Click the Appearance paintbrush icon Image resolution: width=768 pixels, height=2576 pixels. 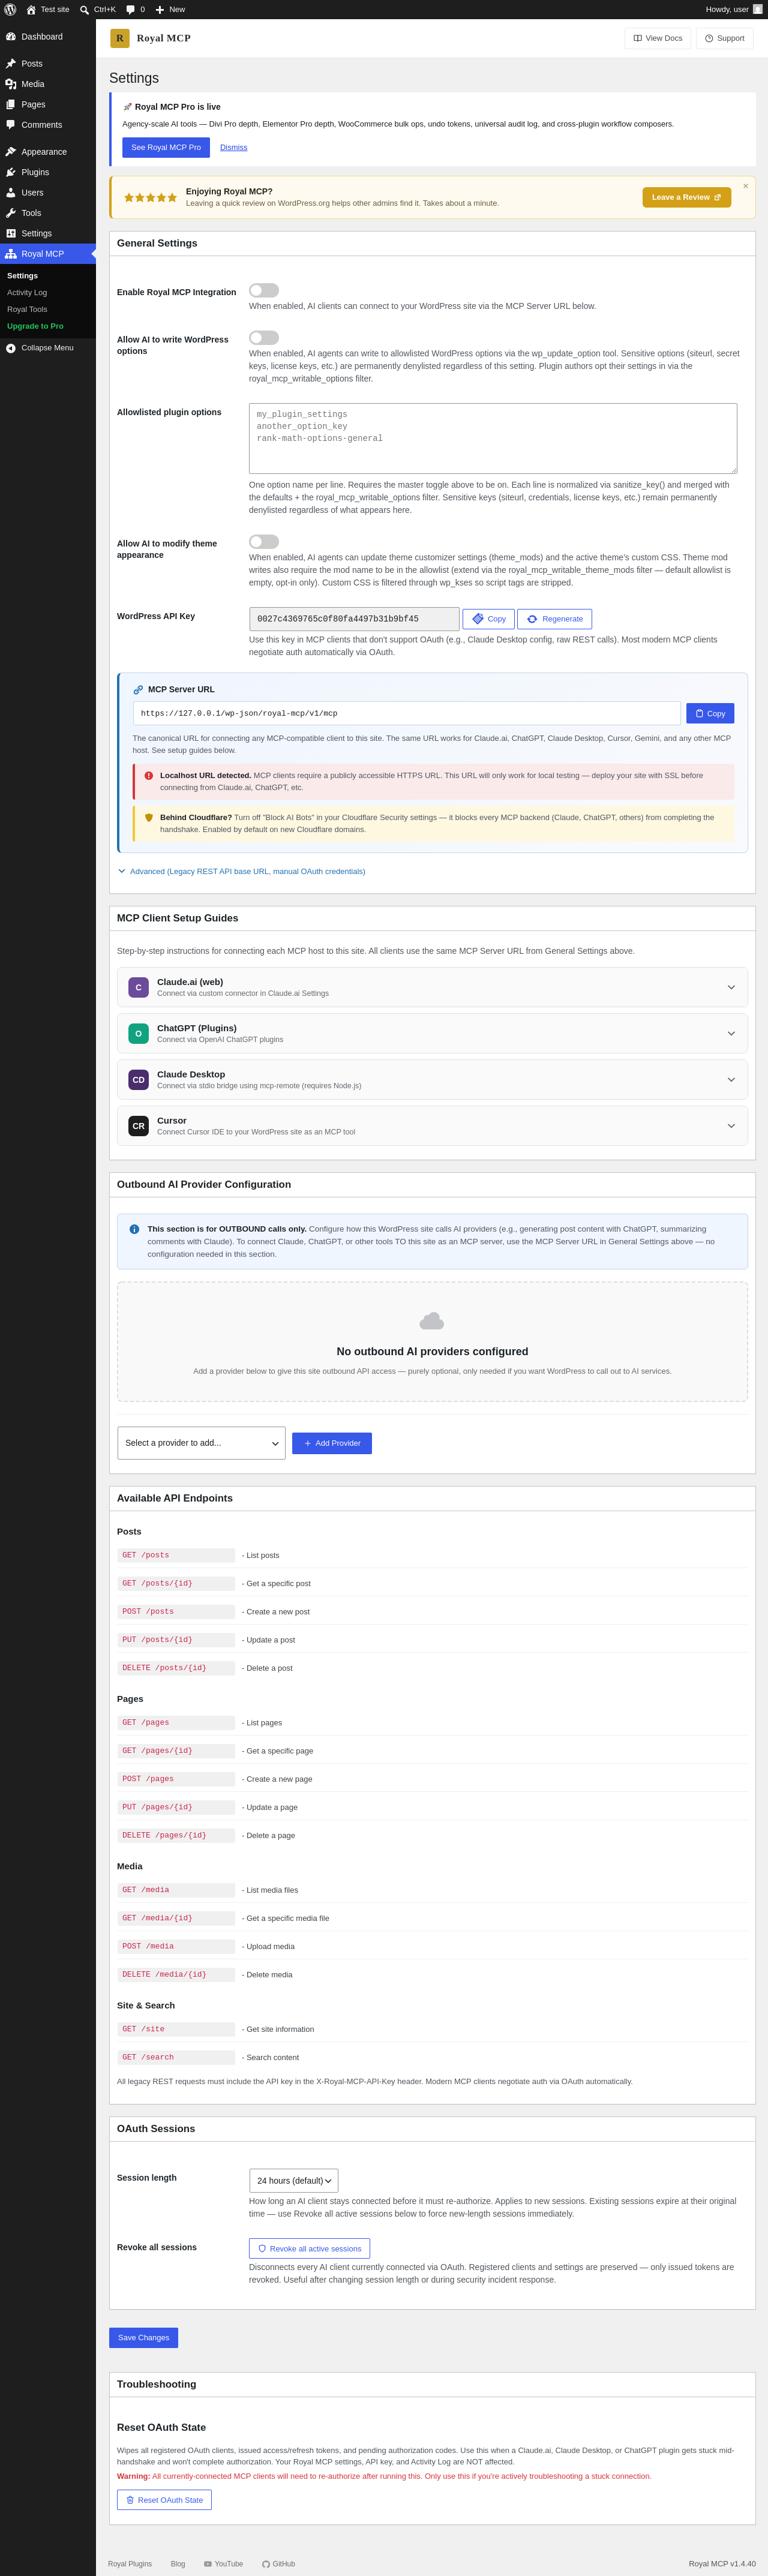(x=11, y=152)
